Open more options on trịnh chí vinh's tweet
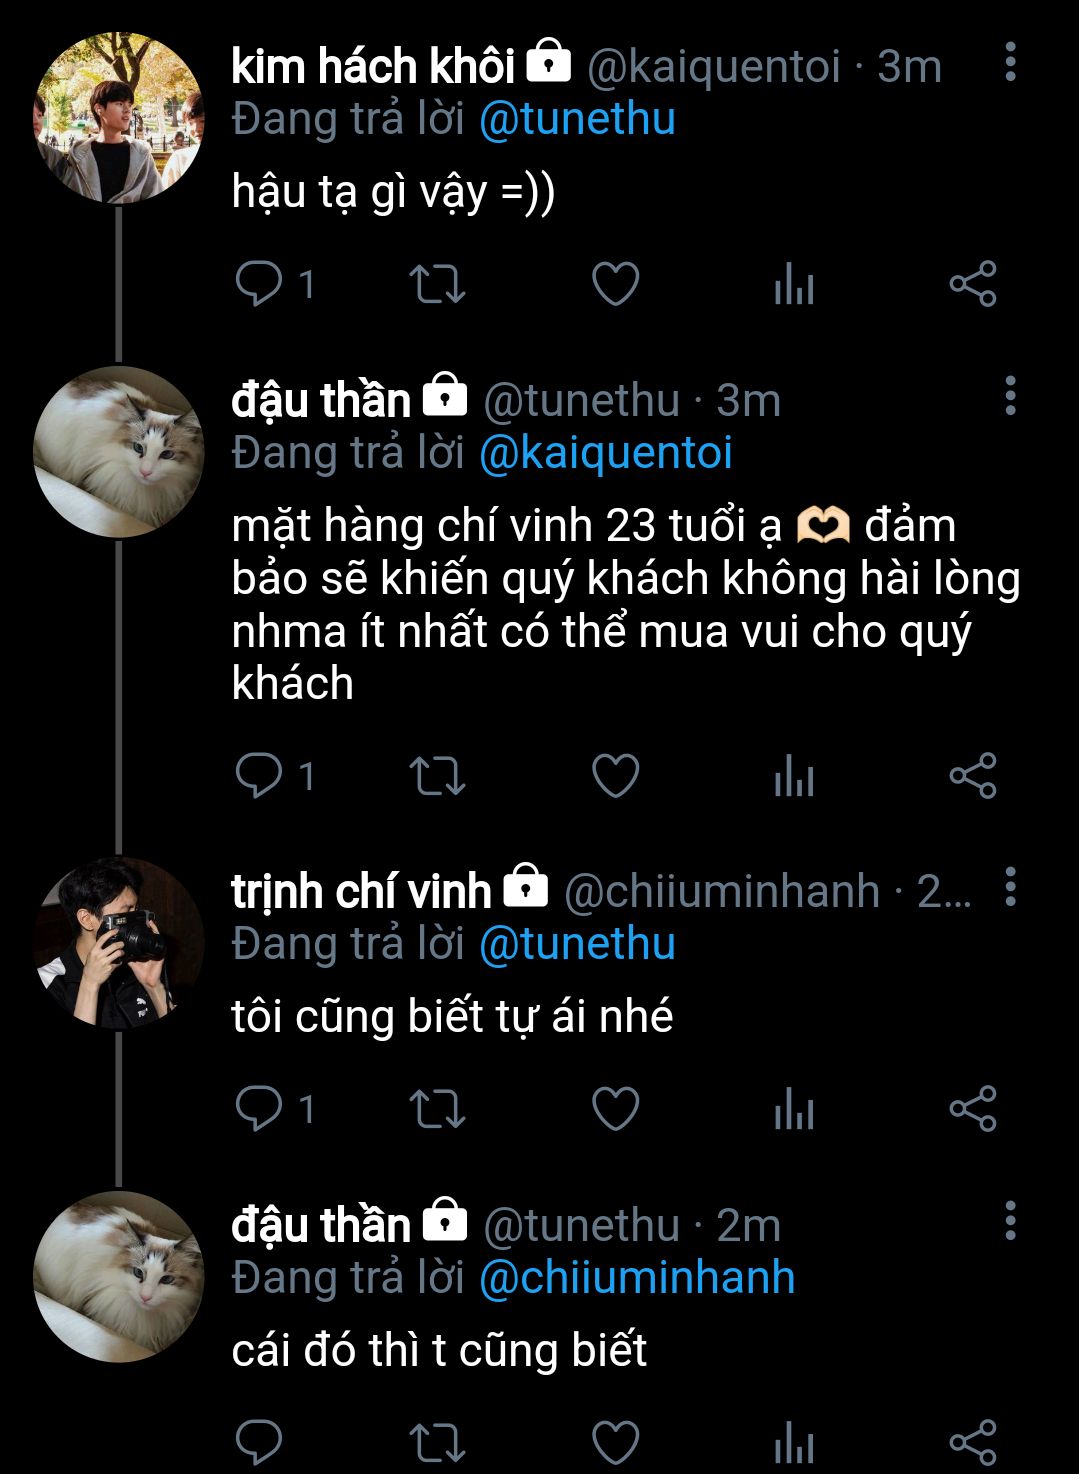1079x1474 pixels. (x=1010, y=888)
